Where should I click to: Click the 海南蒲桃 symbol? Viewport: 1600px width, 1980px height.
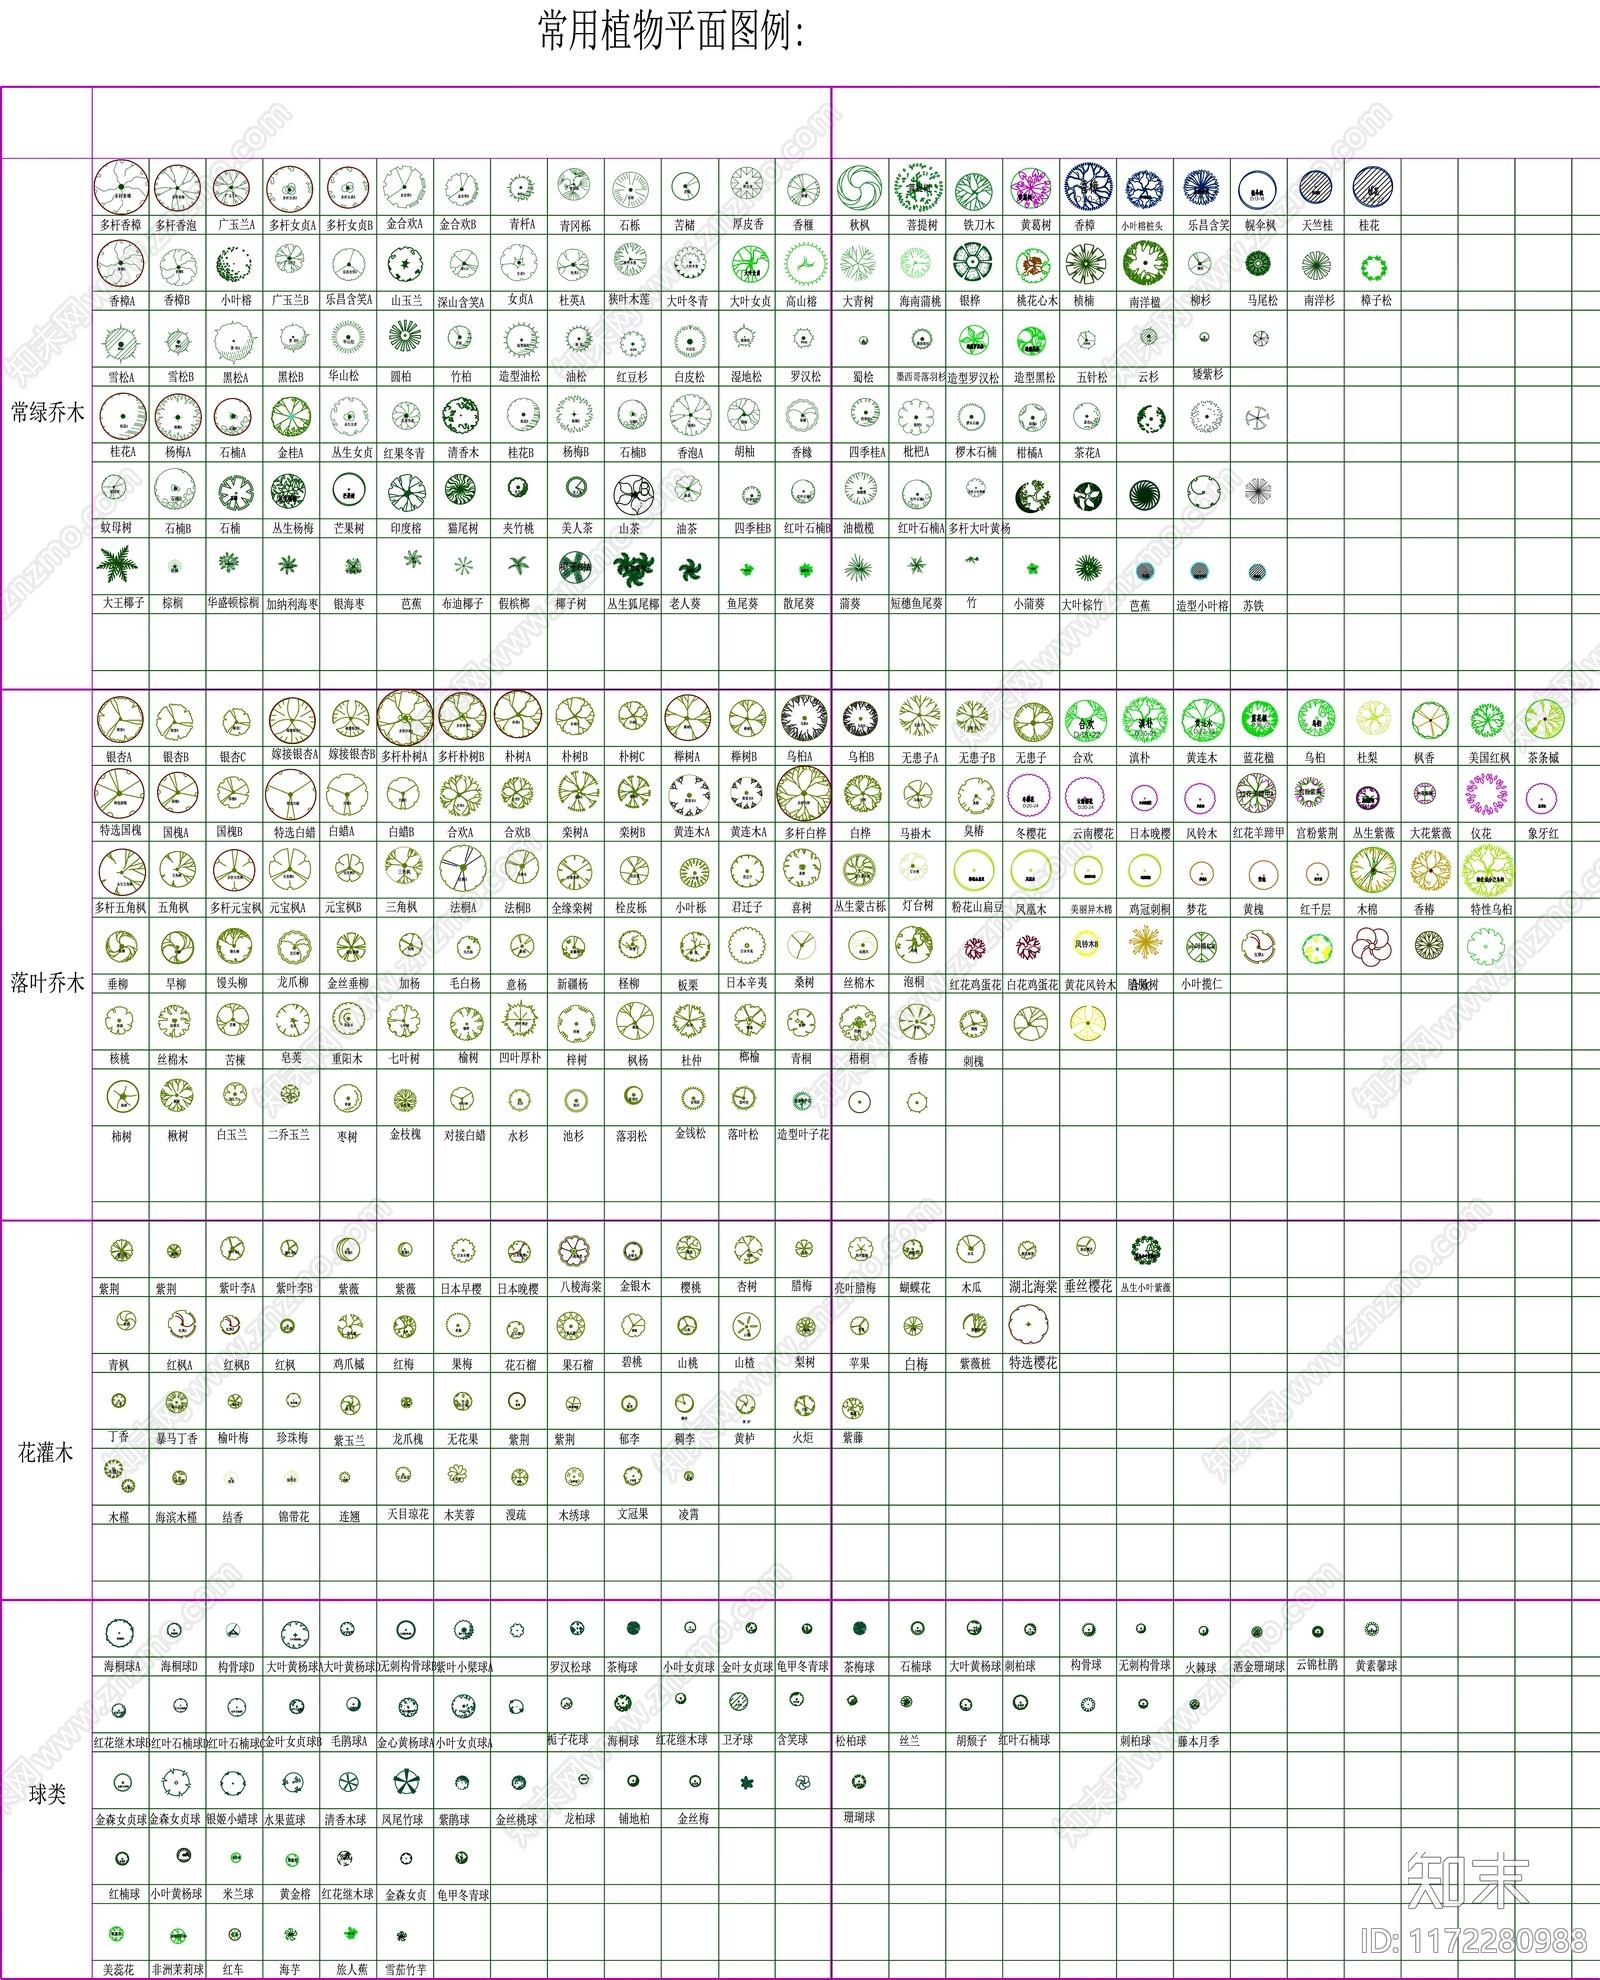[x=914, y=263]
